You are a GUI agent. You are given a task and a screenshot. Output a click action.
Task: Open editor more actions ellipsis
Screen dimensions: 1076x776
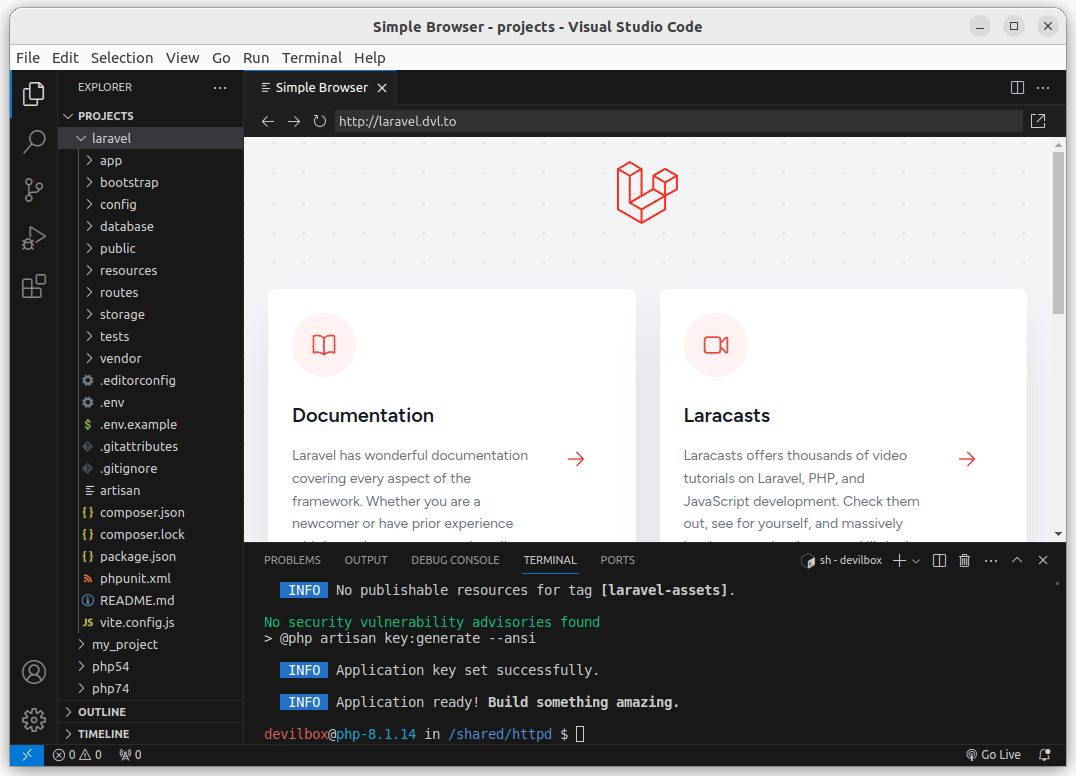(x=1043, y=88)
